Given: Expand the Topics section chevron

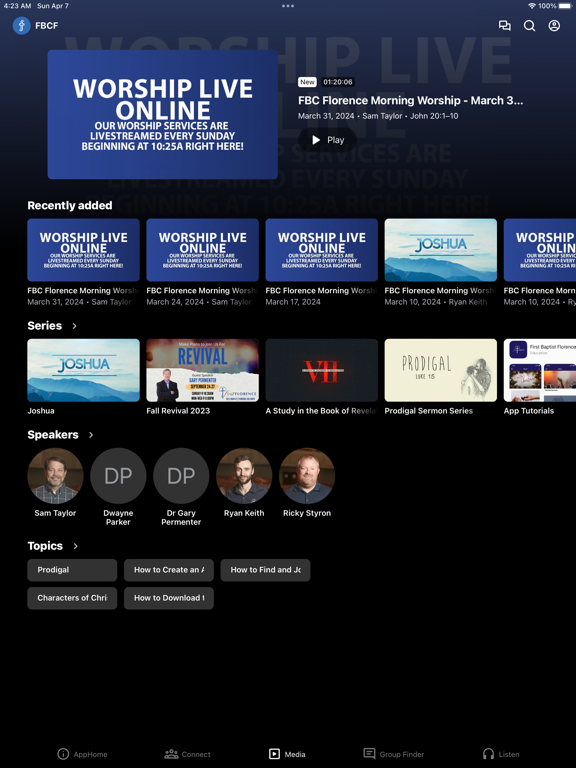Looking at the screenshot, I should point(75,546).
